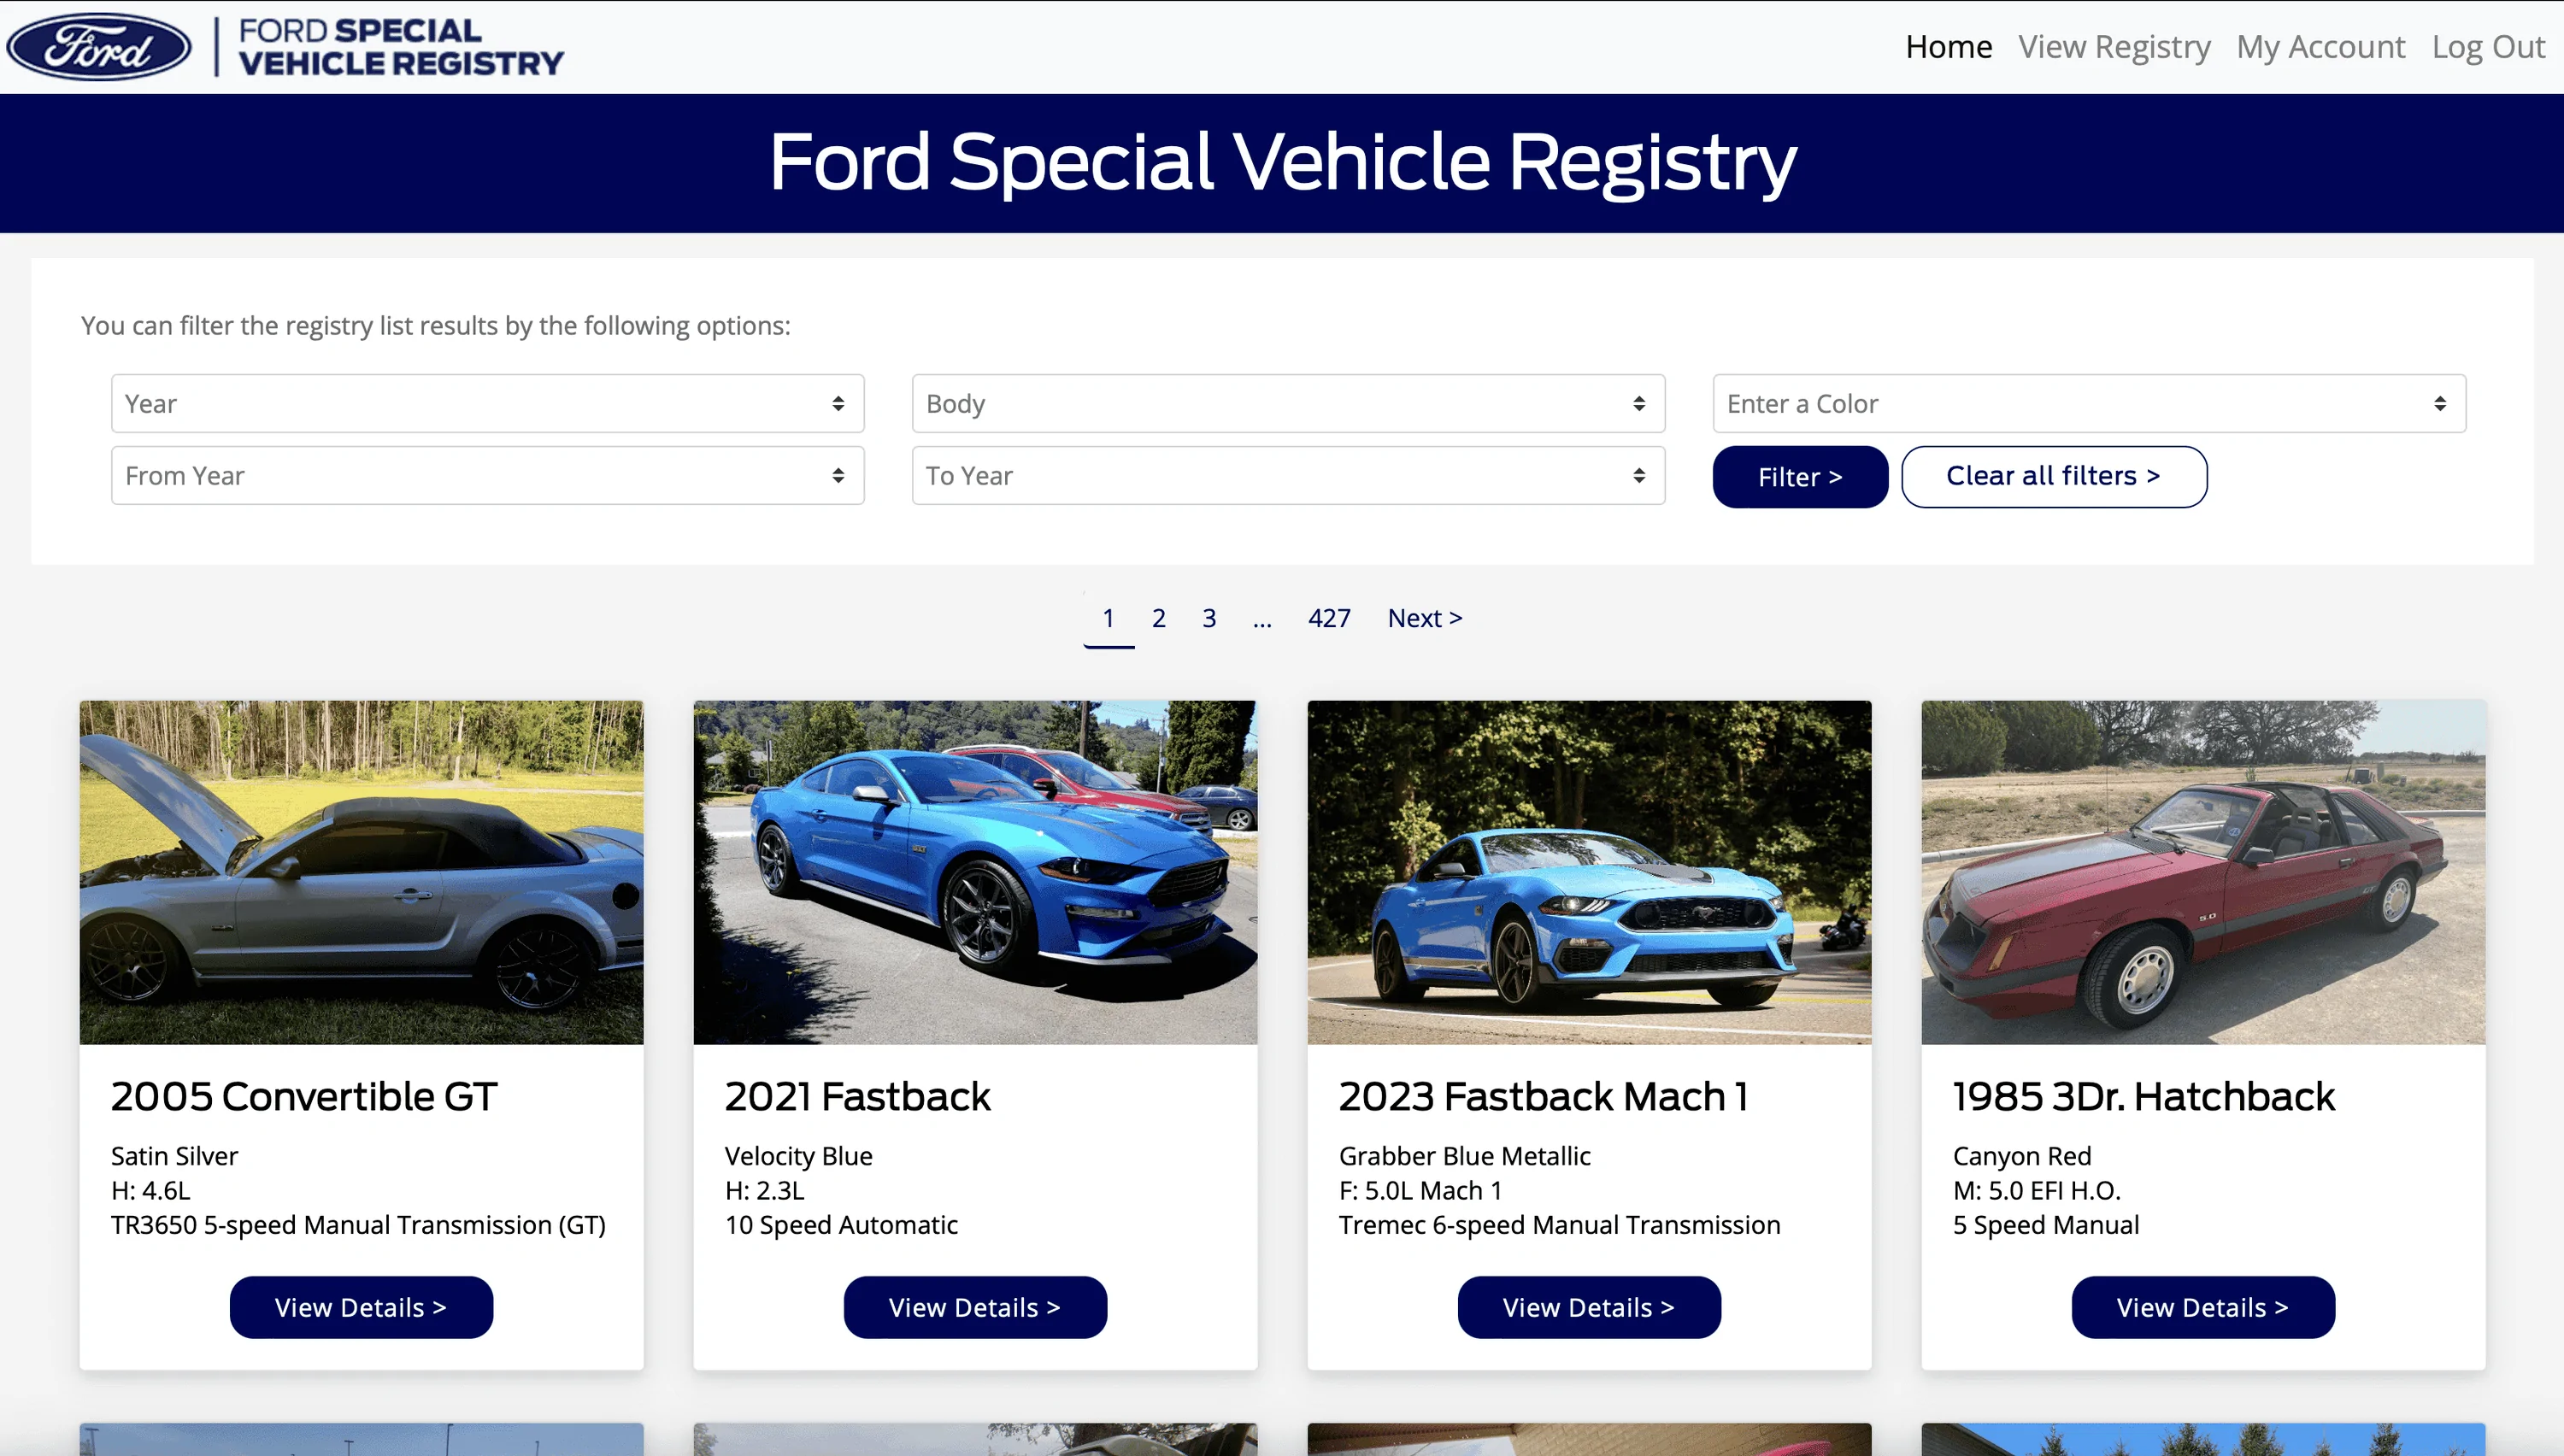Select pagination page 1
Screen dimensions: 2564x1456
click(1108, 618)
